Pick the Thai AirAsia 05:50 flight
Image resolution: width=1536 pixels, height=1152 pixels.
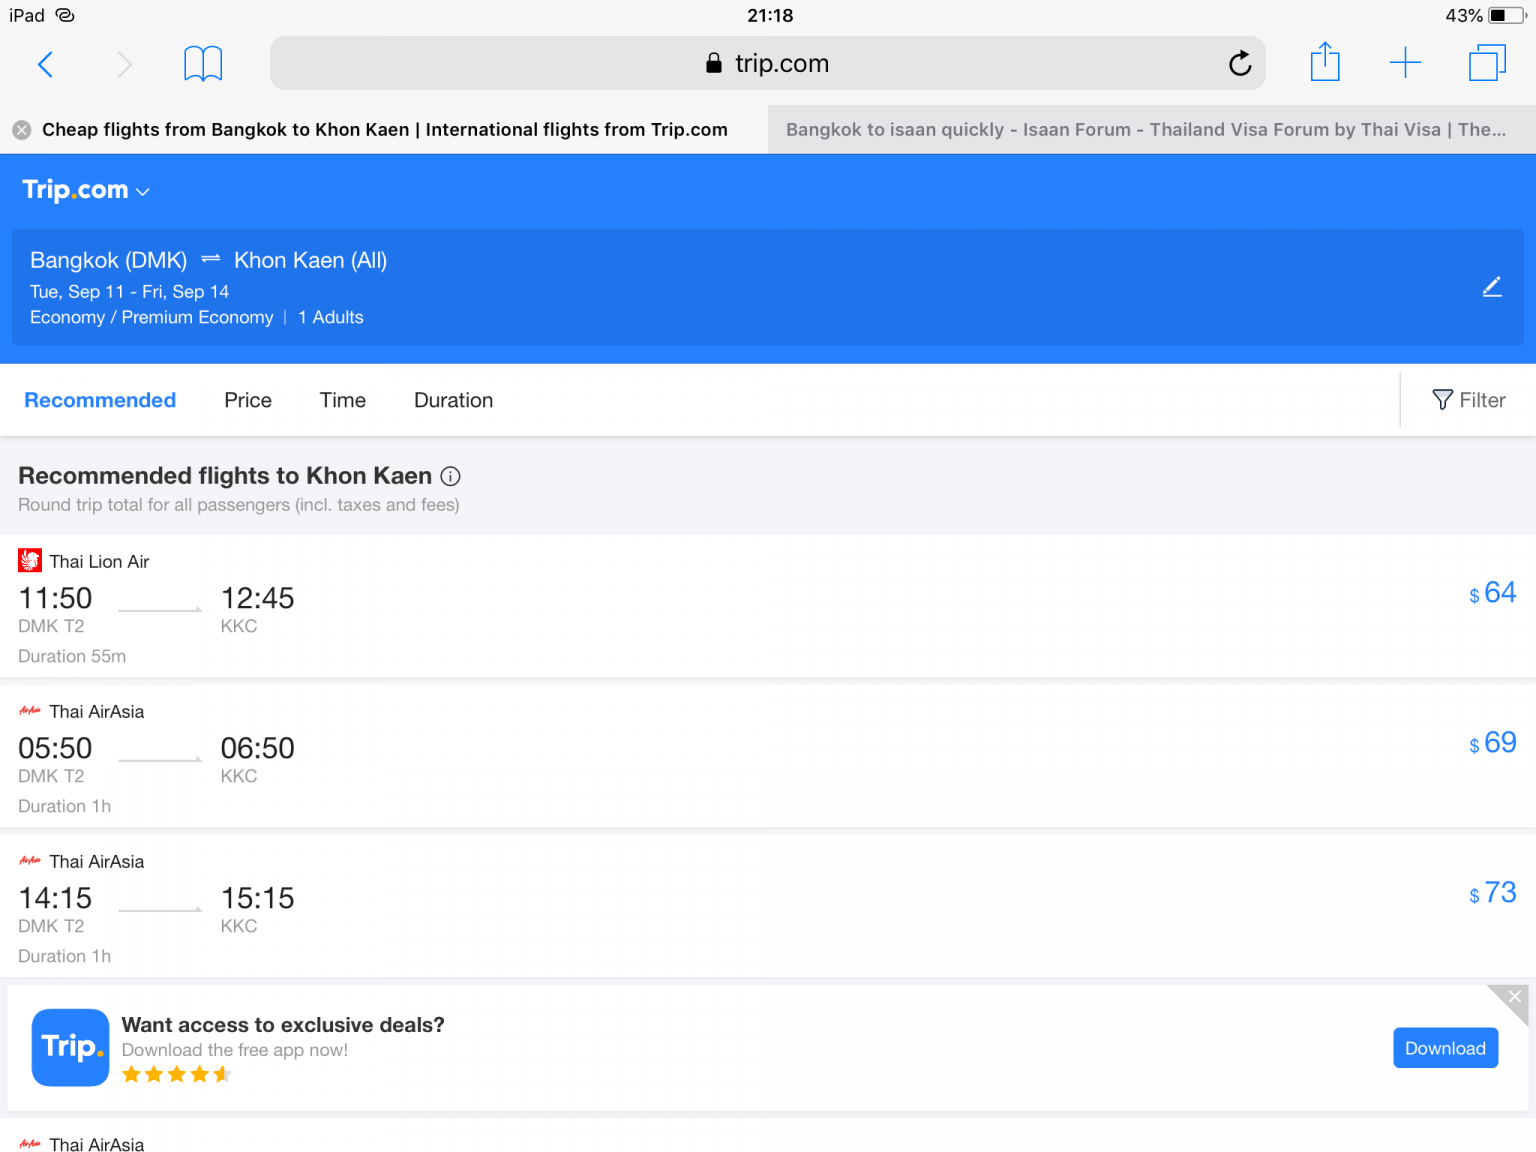(x=768, y=756)
